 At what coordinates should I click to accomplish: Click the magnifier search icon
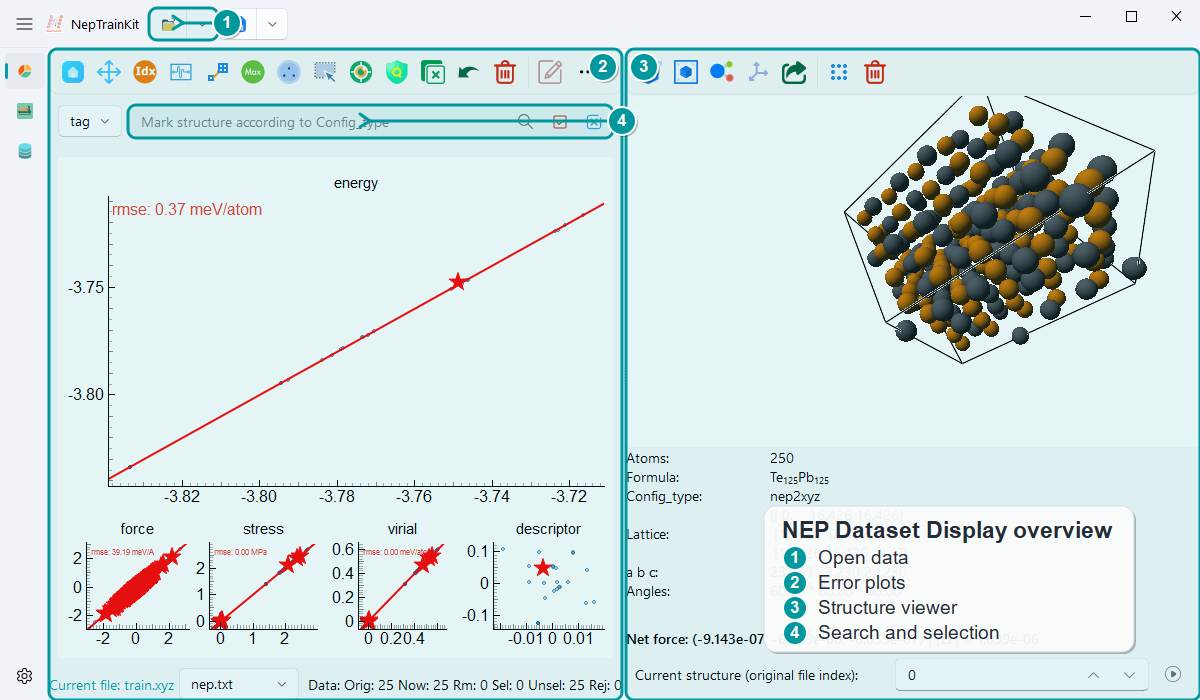[526, 122]
